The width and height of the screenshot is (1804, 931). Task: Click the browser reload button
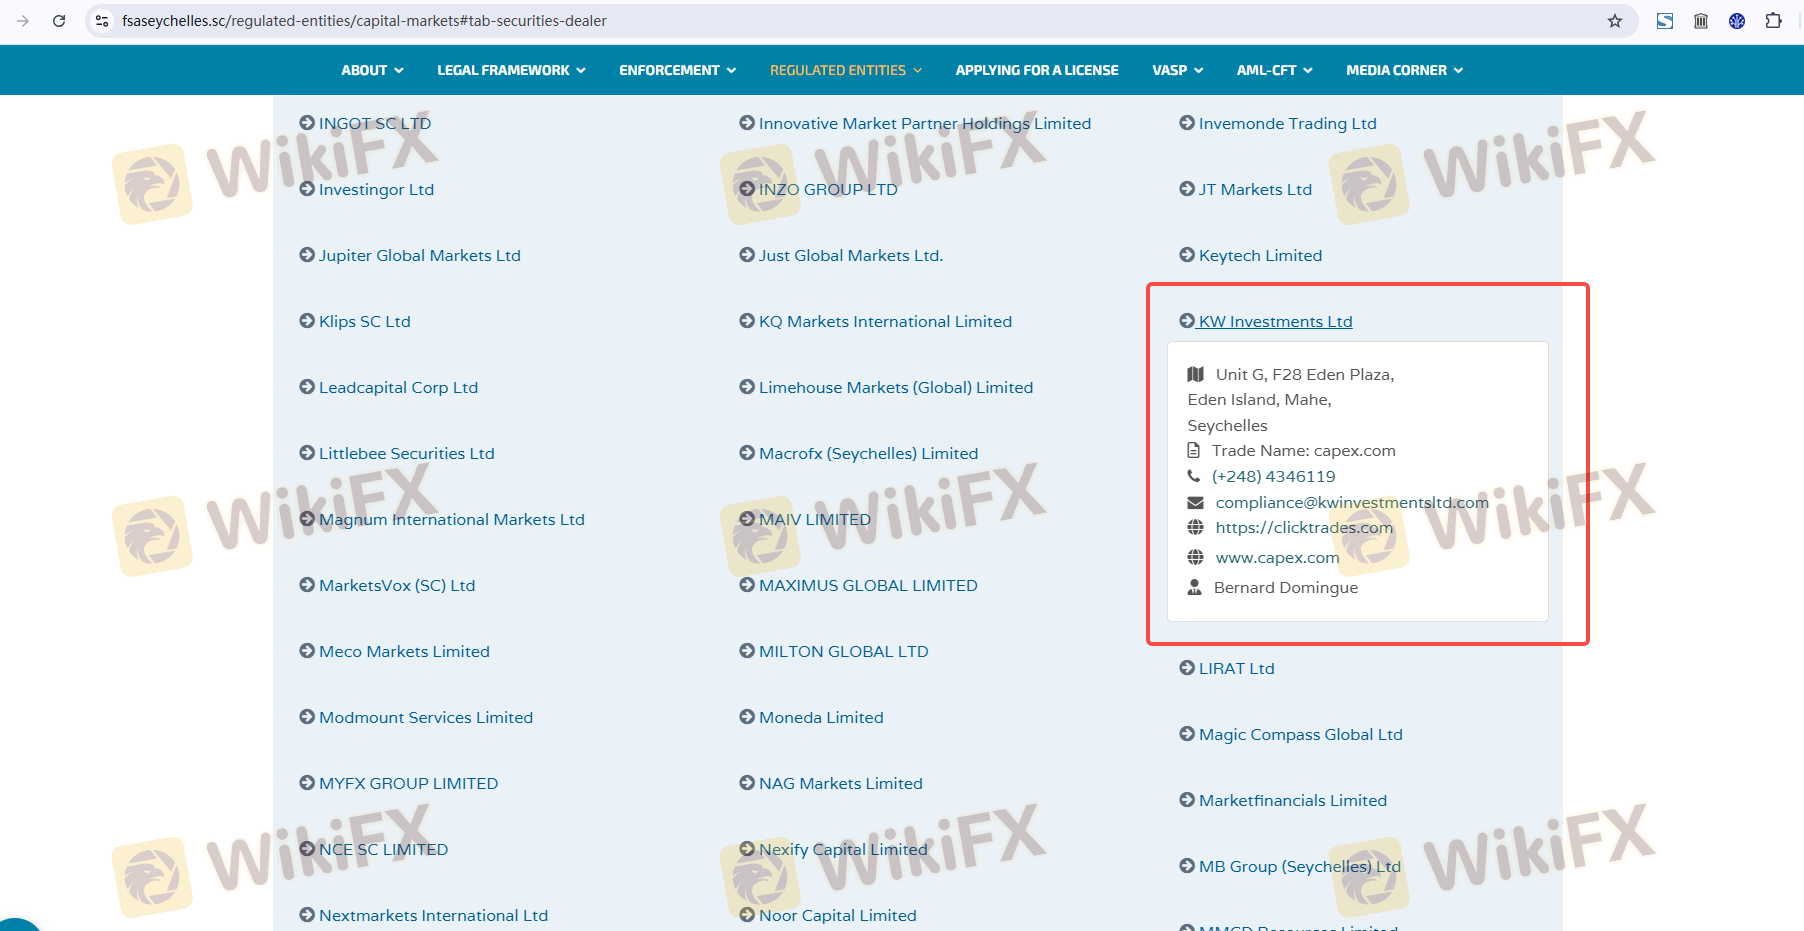(x=59, y=21)
